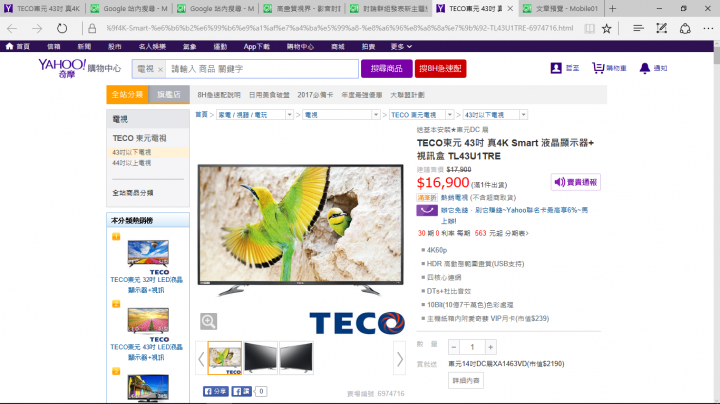Reload the page with refresh icon
The width and height of the screenshot is (720, 404).
click(x=62, y=28)
